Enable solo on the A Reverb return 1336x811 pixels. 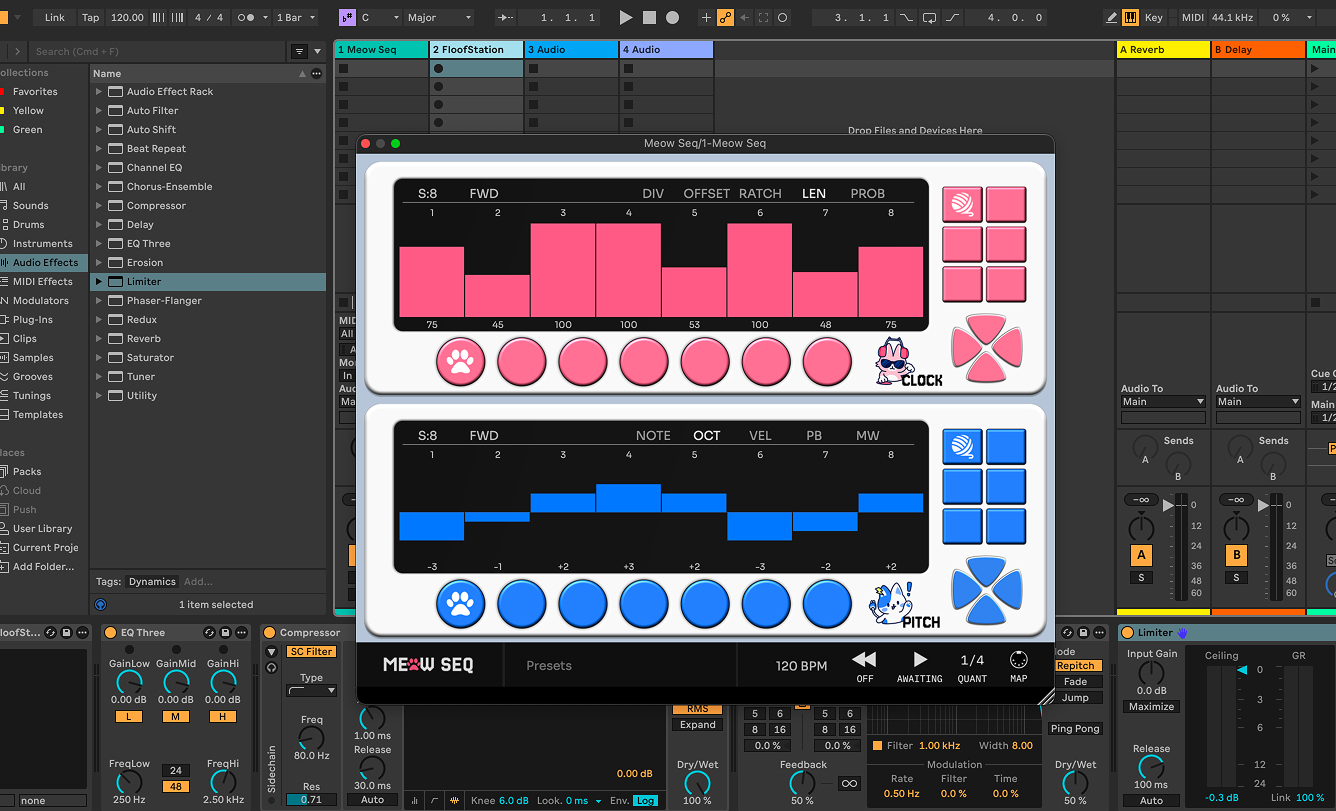1141,577
